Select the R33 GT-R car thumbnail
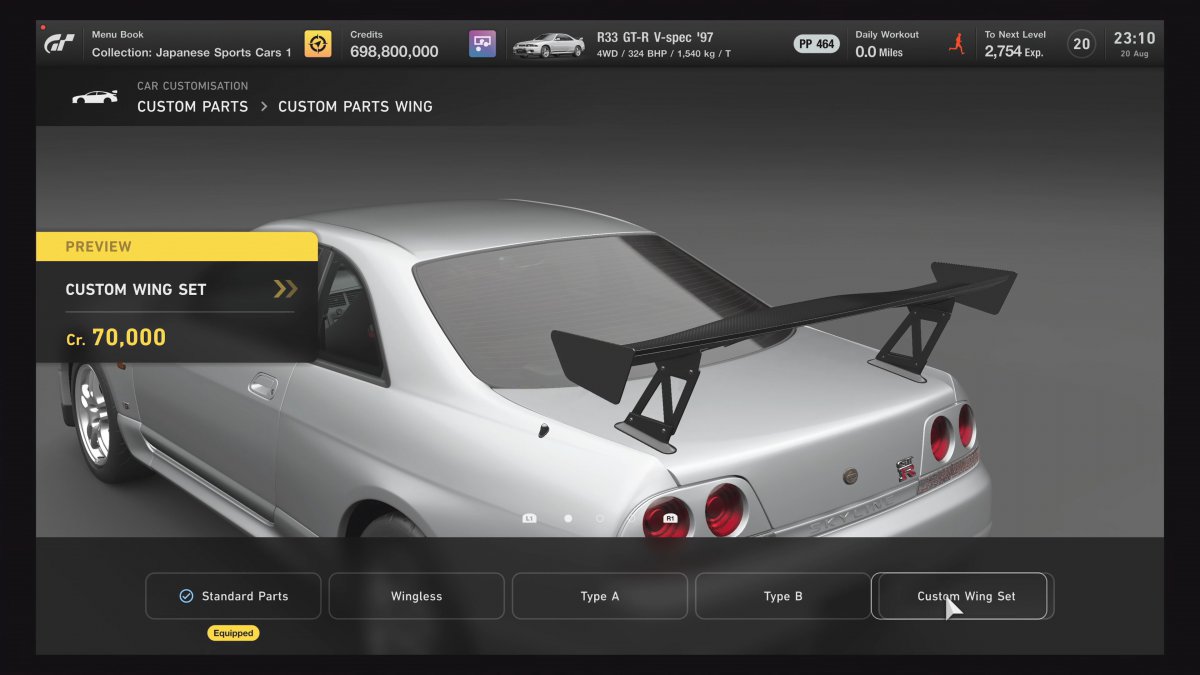 (548, 45)
